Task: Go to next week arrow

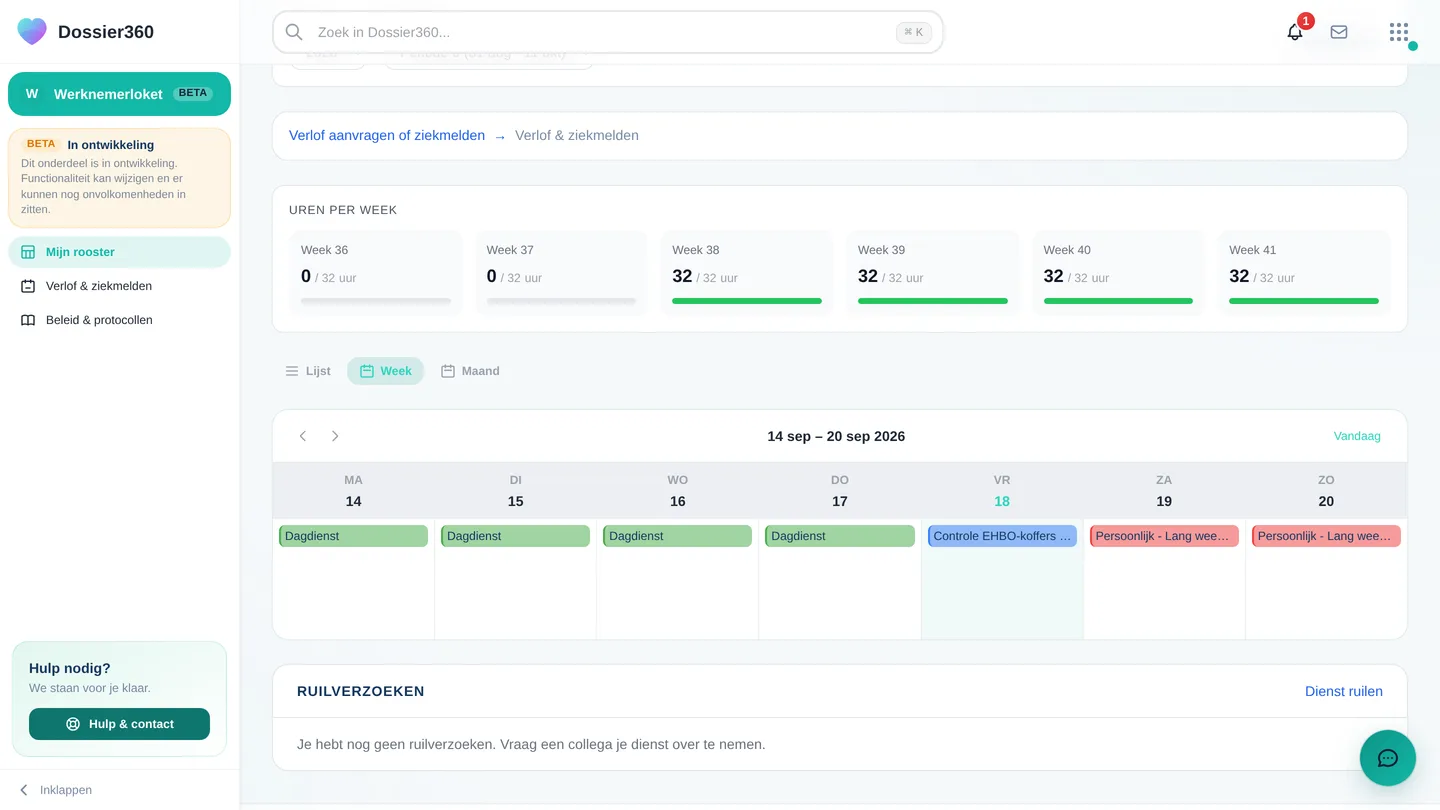Action: [335, 436]
